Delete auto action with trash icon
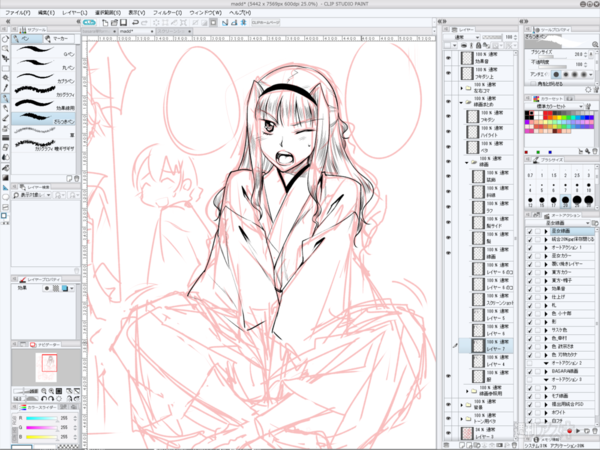This screenshot has height=450, width=600. coord(594,431)
